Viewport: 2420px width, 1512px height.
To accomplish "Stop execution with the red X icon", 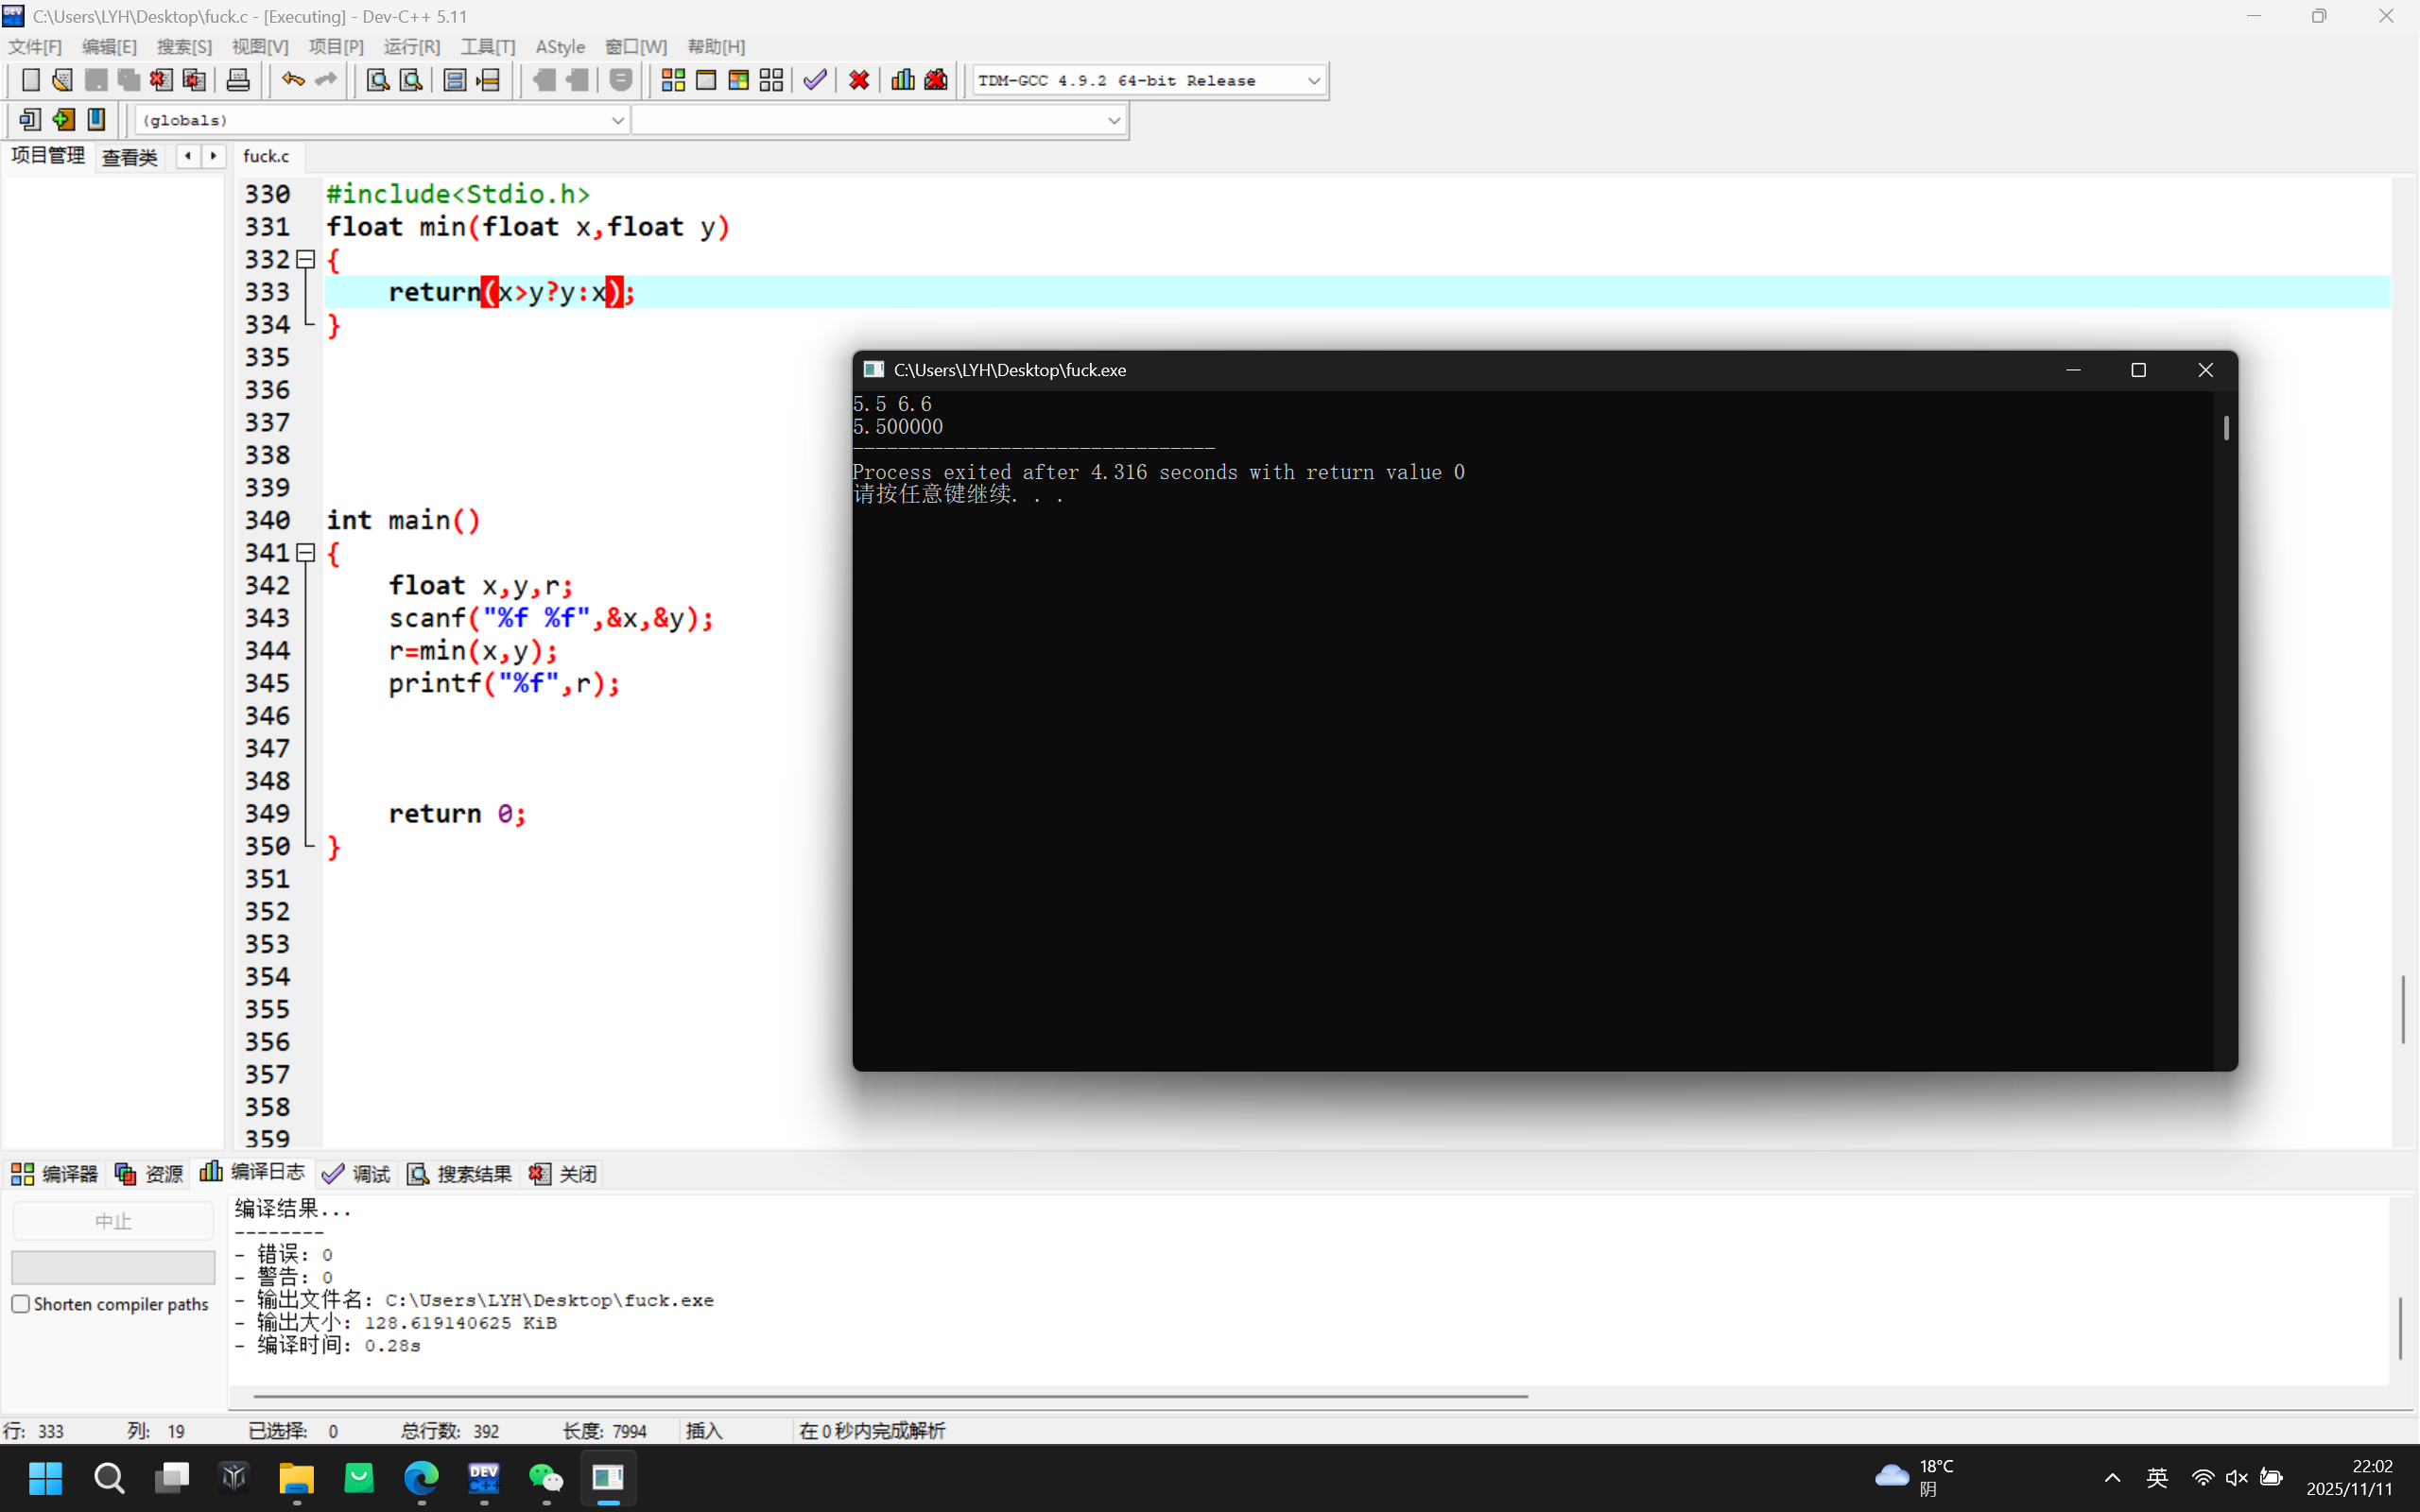I will (859, 80).
